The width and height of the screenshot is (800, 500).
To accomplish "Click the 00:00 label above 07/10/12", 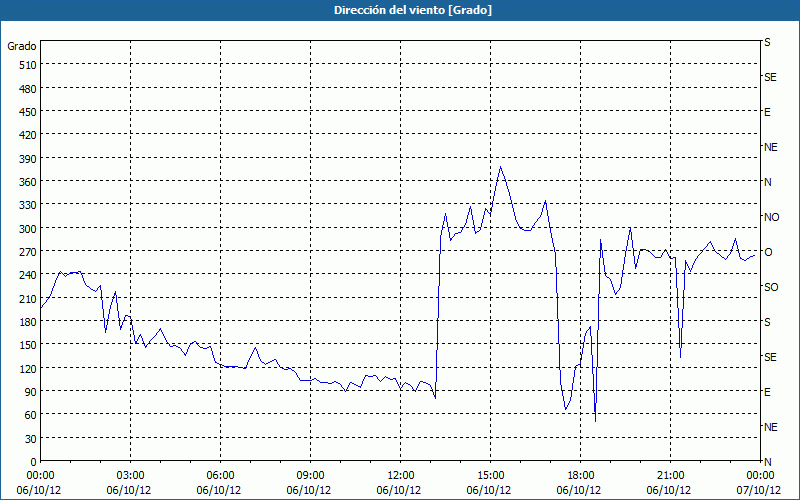I will 760,476.
